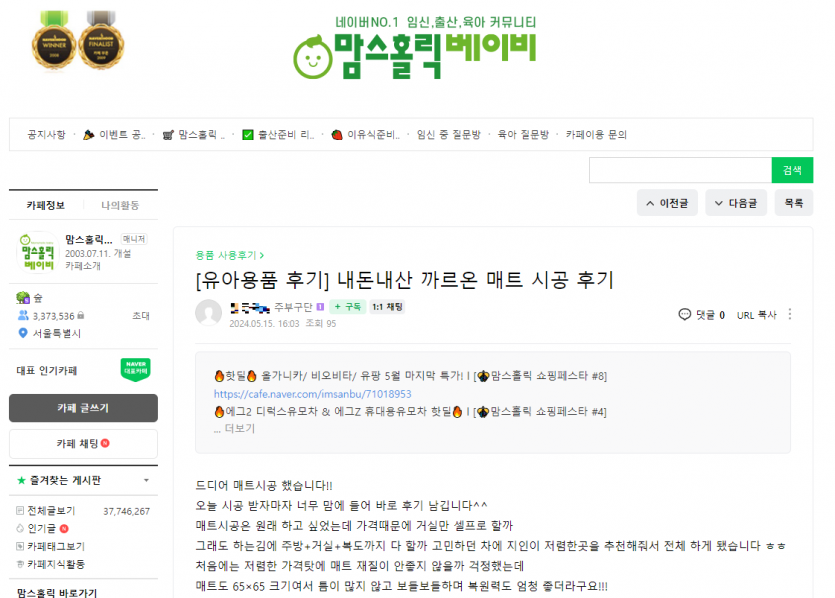Click the 맘스홀릭베이비 baby face logo
Screen dimensions: 835x598
(313, 57)
